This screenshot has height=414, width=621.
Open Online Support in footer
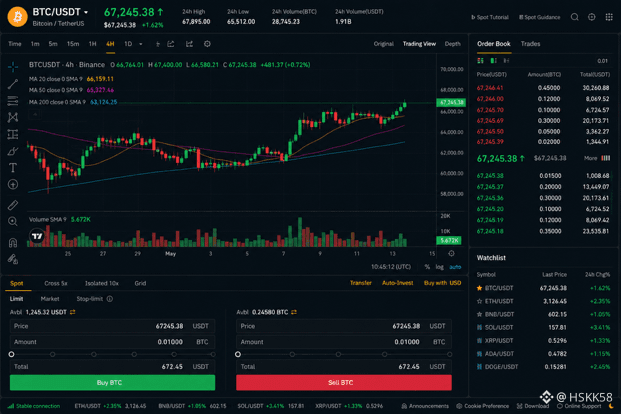[579, 406]
